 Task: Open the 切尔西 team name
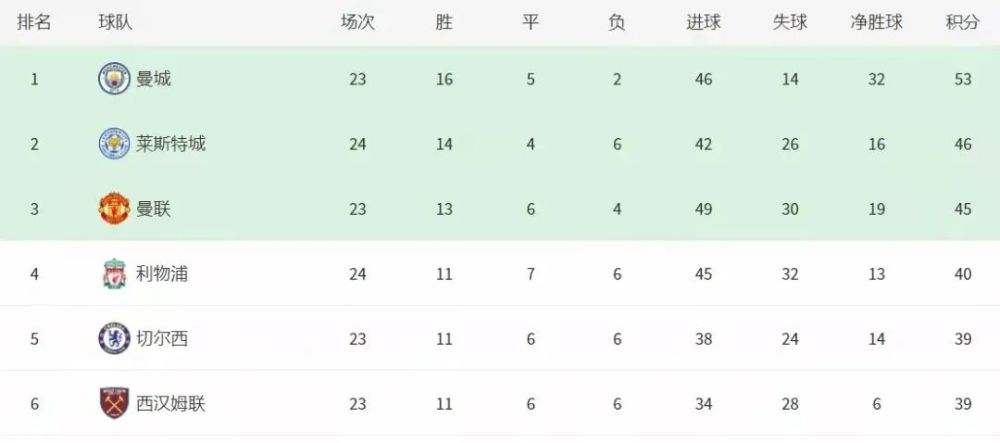162,338
